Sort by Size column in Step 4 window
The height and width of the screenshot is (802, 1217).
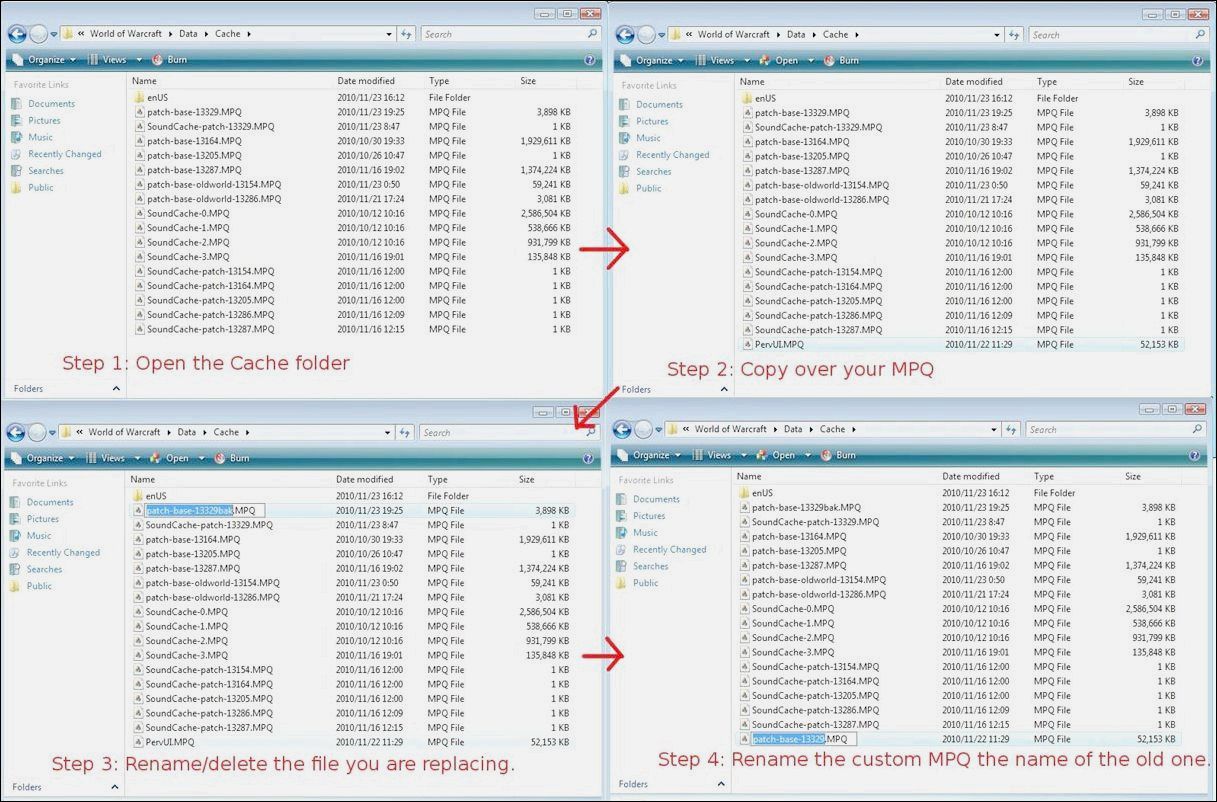pos(1133,477)
